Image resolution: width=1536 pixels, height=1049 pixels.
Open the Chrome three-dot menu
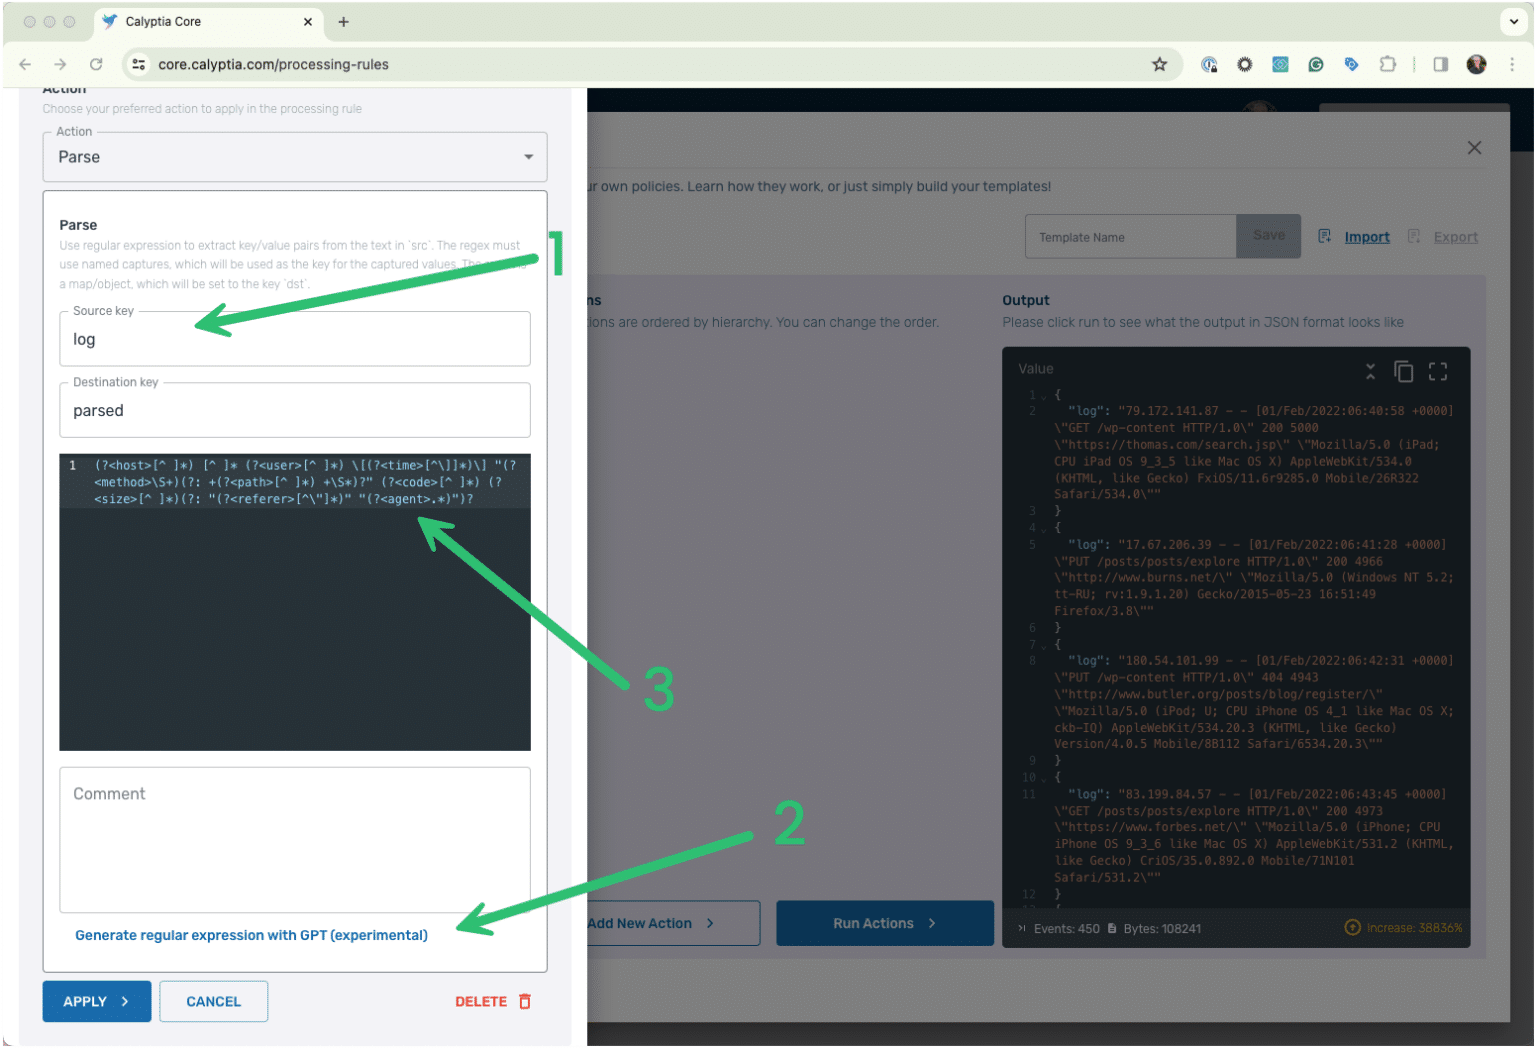1513,64
